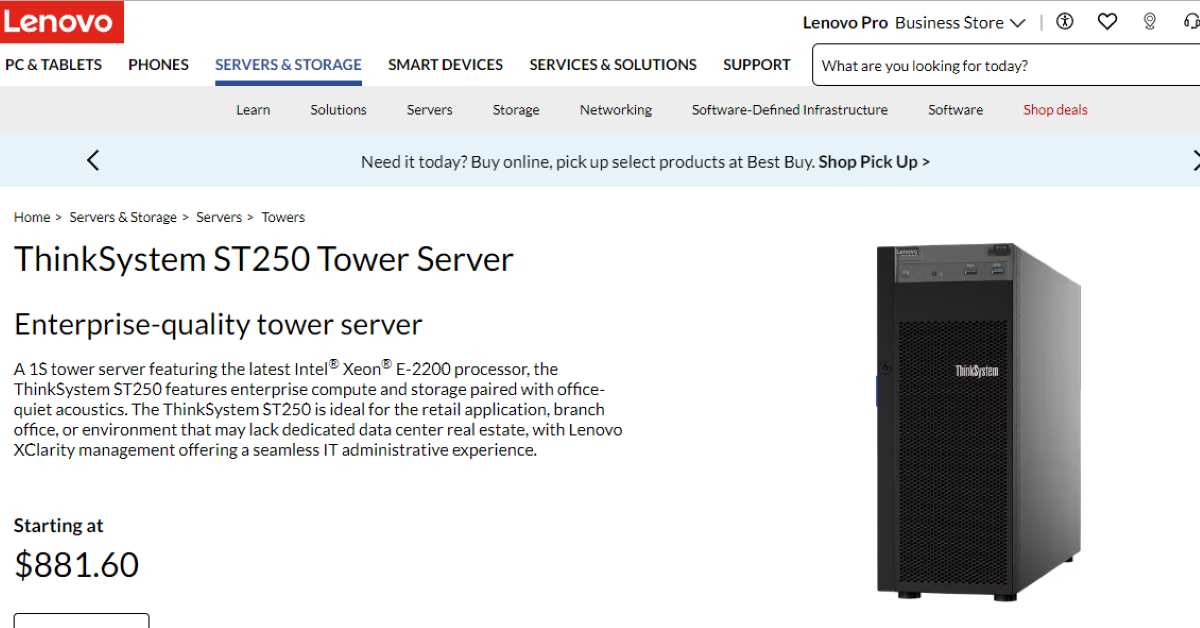Open the Storage category menu

[515, 110]
